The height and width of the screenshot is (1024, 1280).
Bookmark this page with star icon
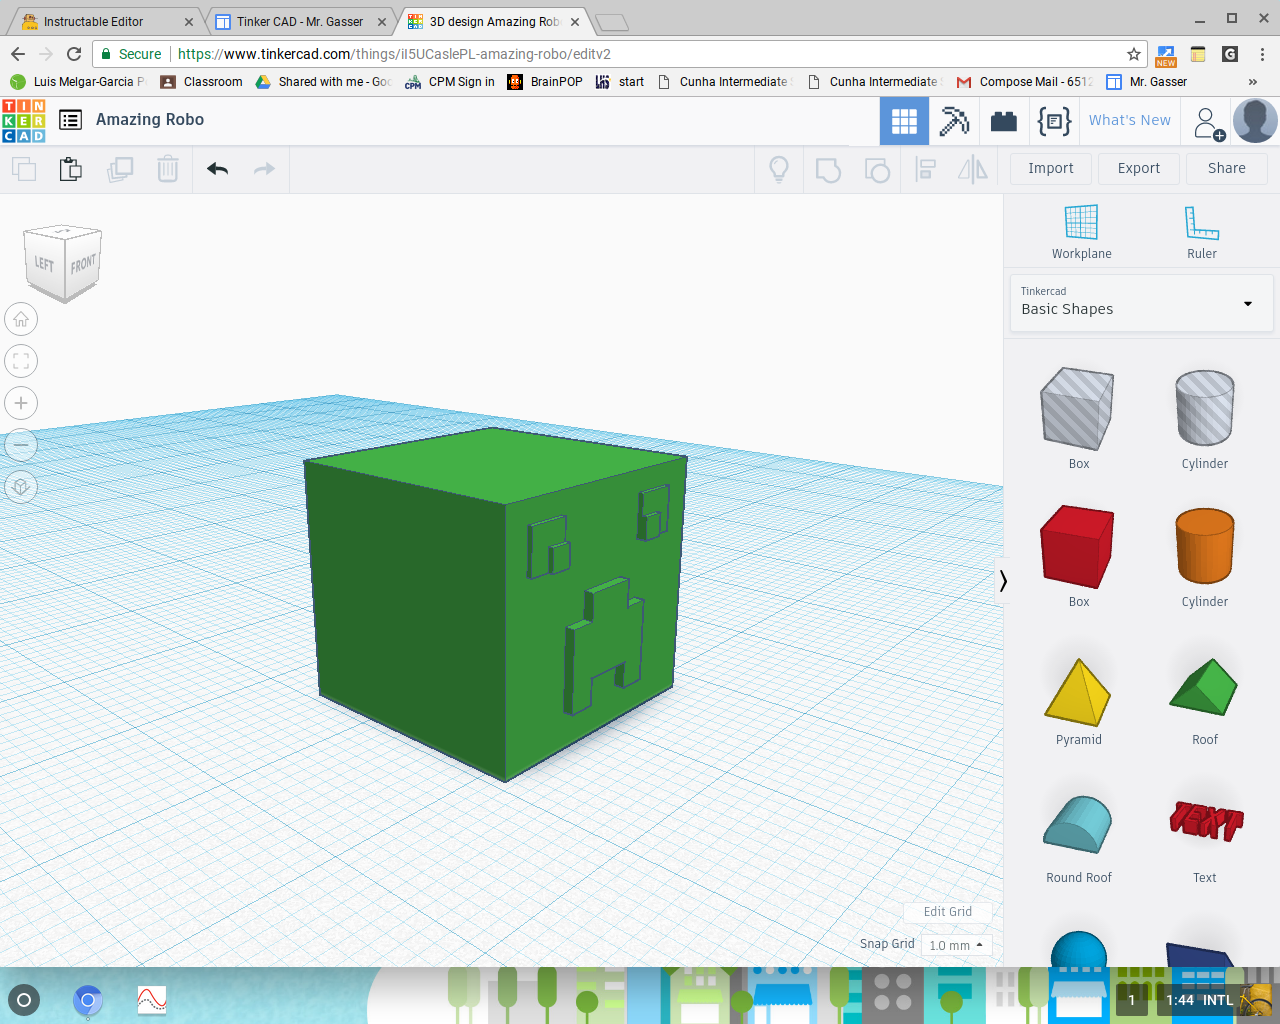1133,54
